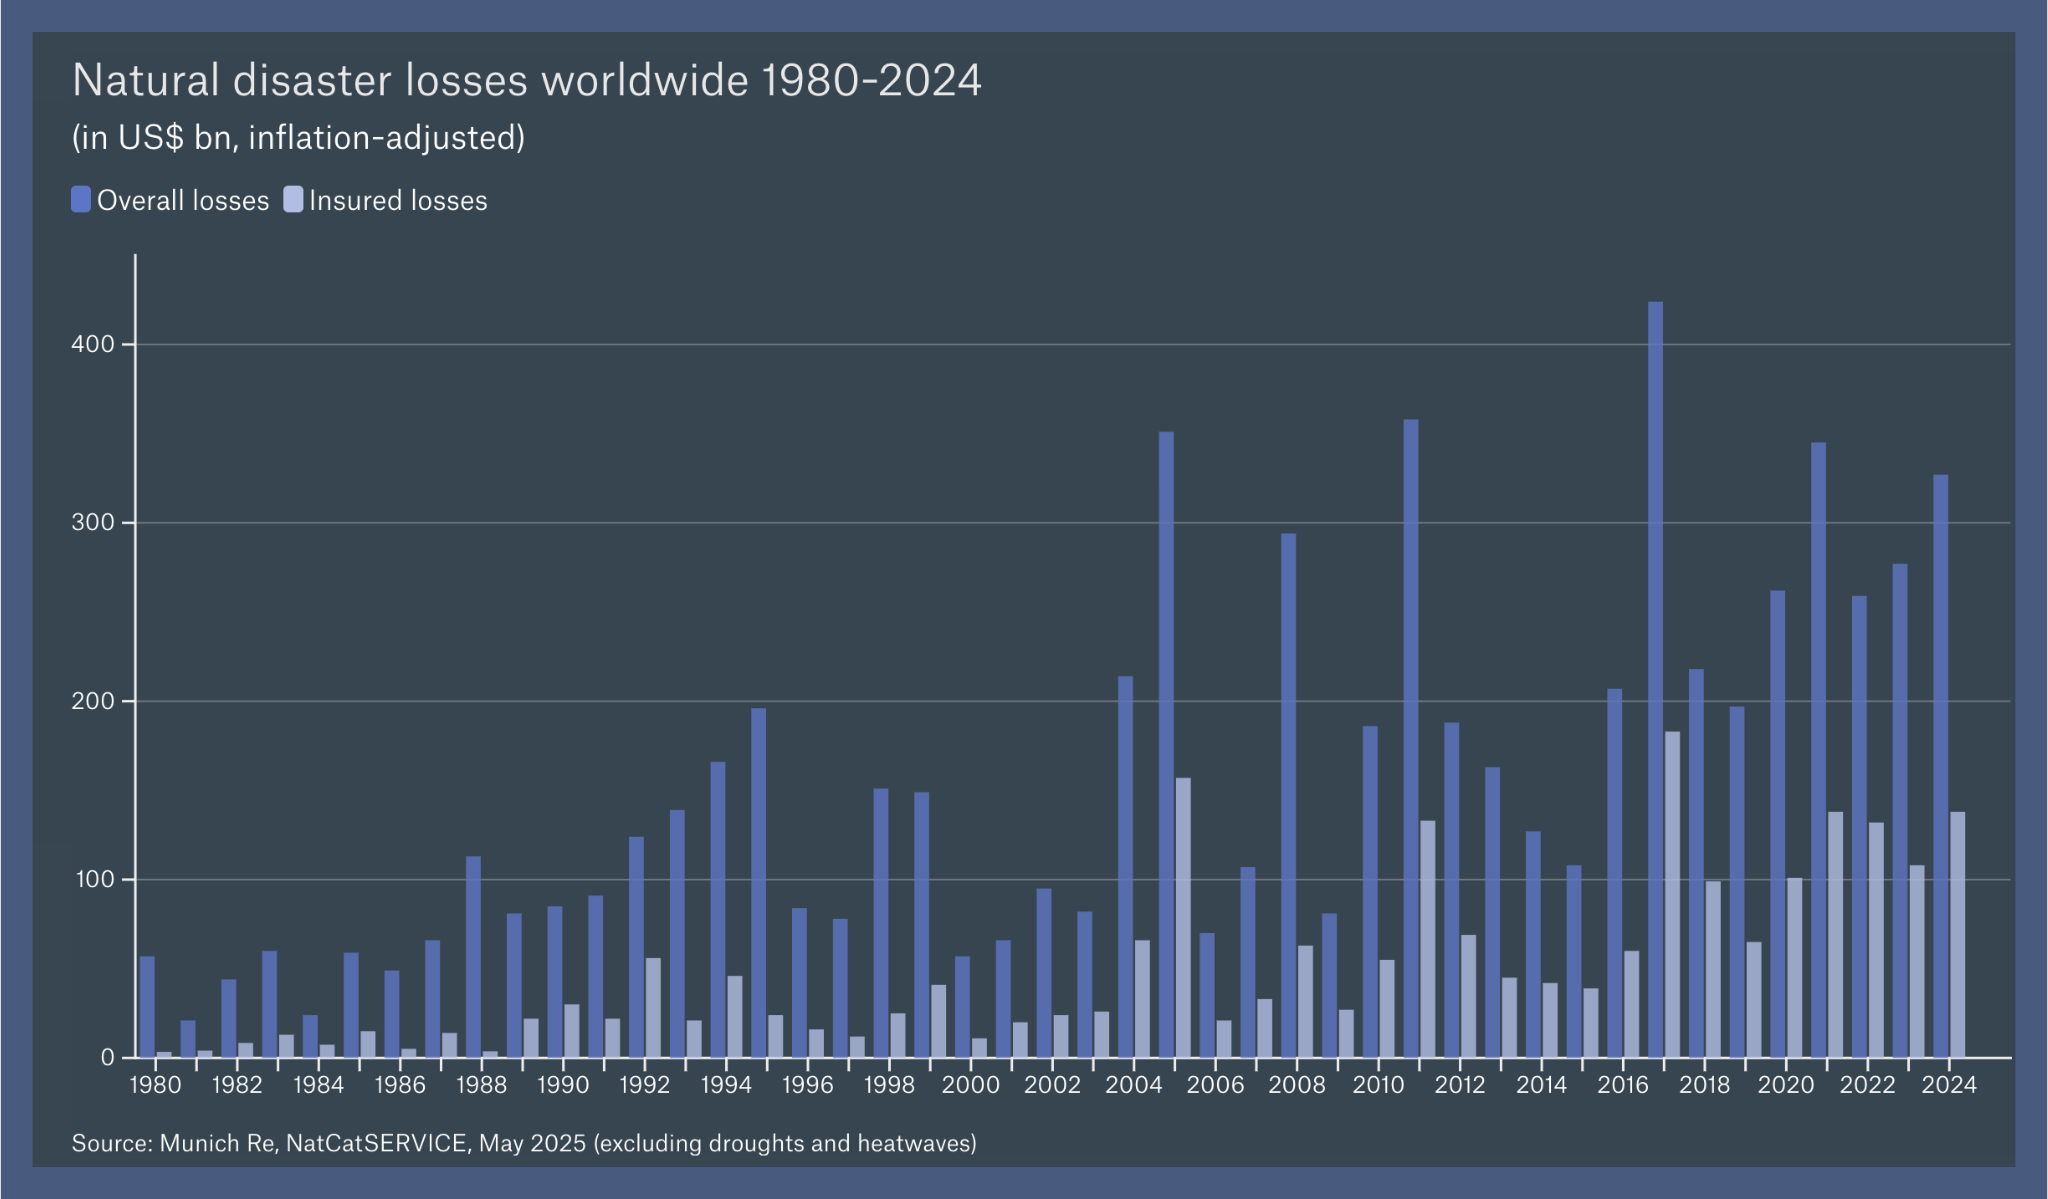Viewport: 2048px width, 1199px height.
Task: Click the Insured losses legend marker
Action: [x=294, y=199]
